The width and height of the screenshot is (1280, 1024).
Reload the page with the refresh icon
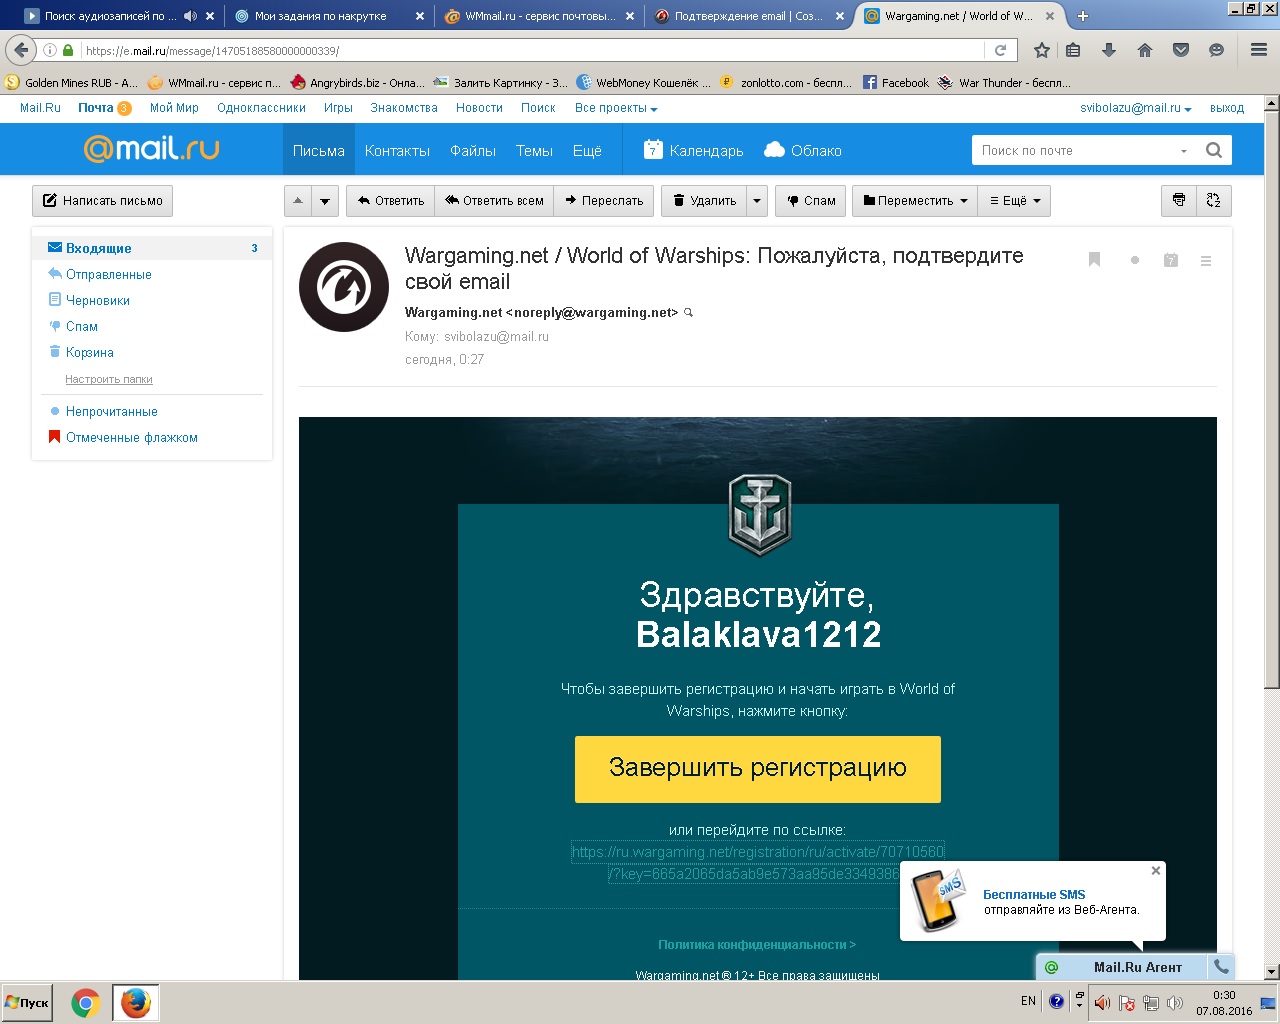(x=1000, y=50)
